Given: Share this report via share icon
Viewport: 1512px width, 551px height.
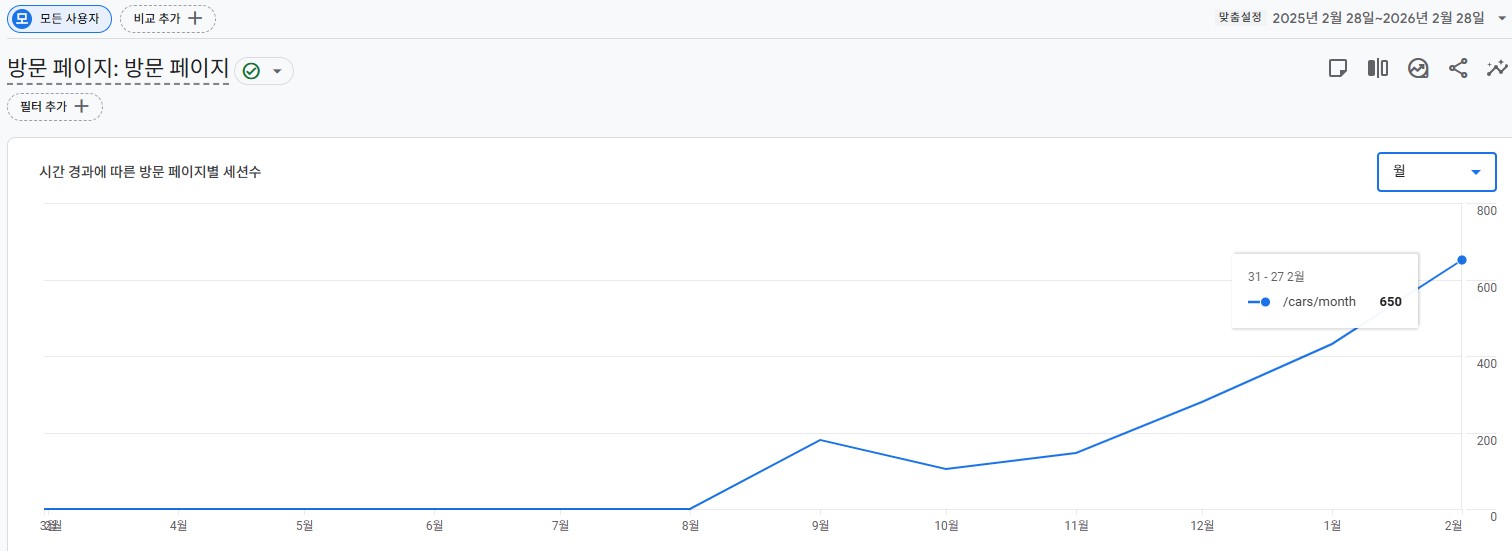Looking at the screenshot, I should (1458, 68).
